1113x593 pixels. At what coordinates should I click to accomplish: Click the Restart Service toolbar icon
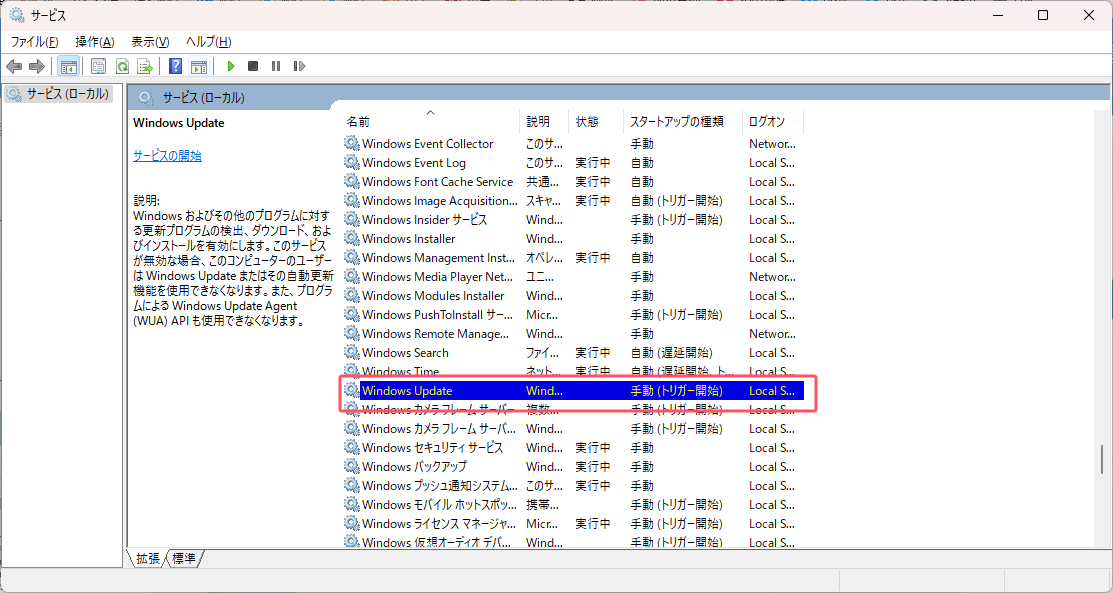click(x=299, y=66)
